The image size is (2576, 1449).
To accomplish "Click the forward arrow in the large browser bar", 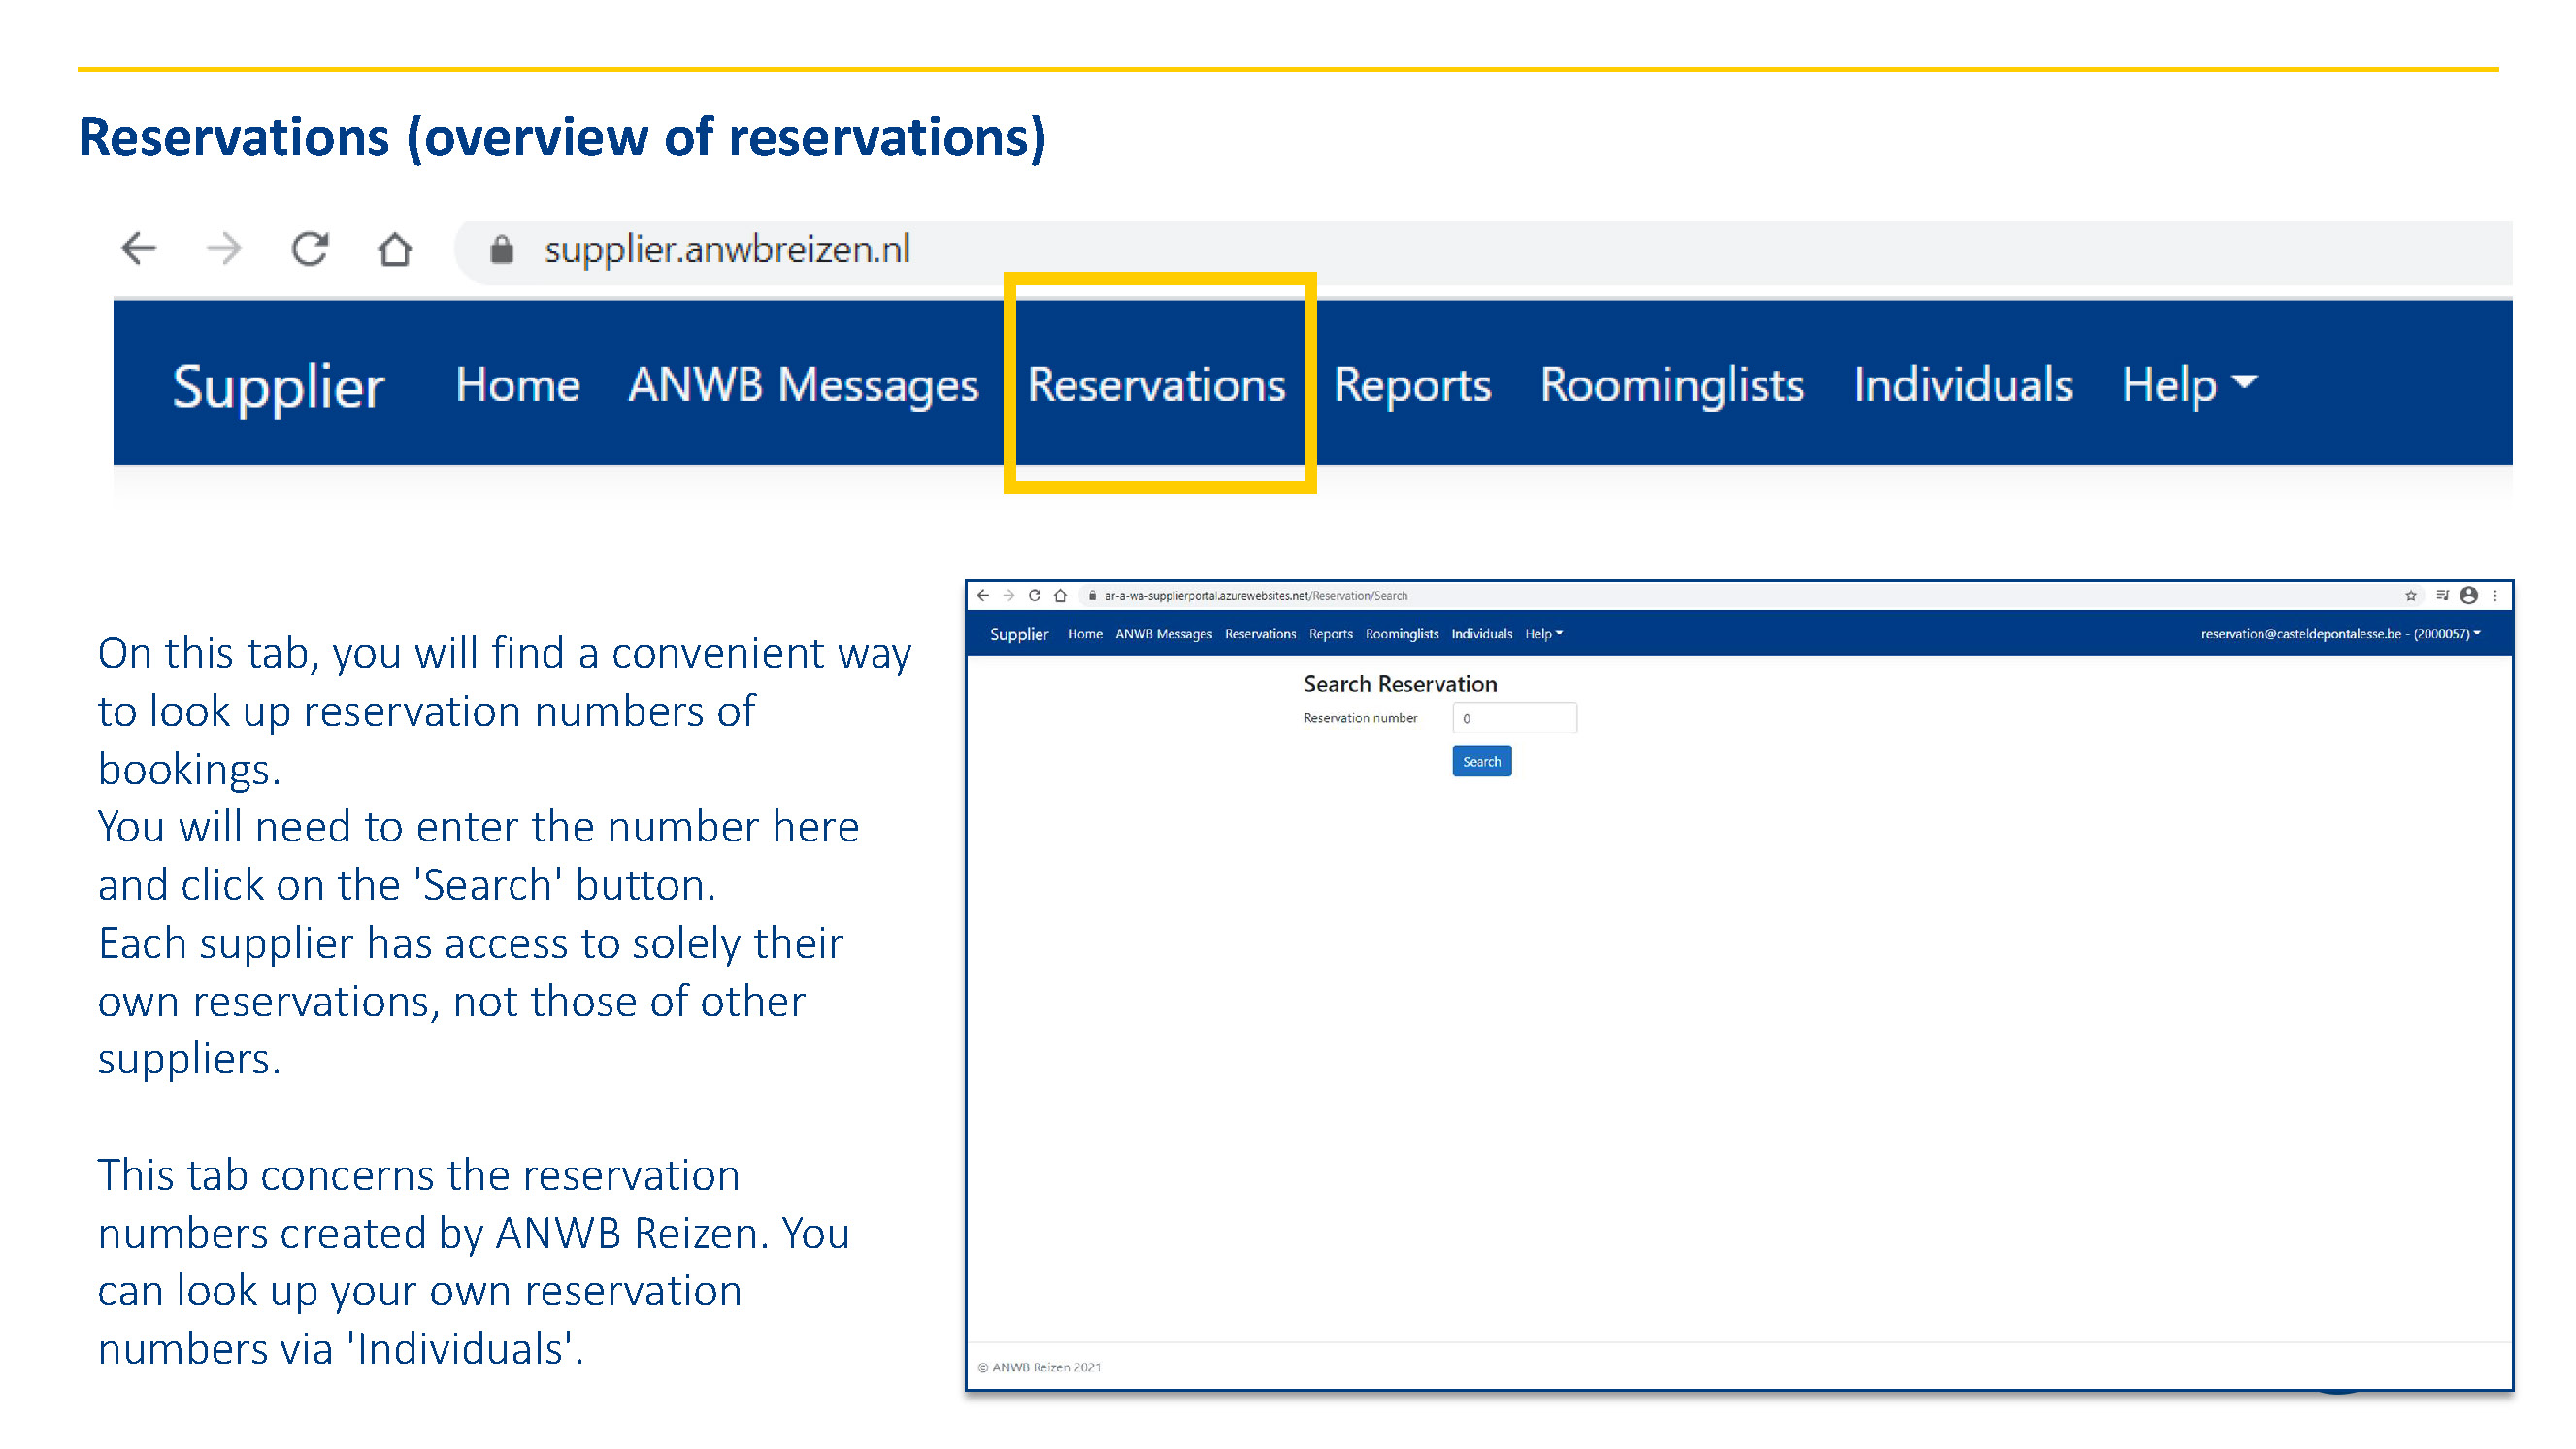I will [224, 248].
